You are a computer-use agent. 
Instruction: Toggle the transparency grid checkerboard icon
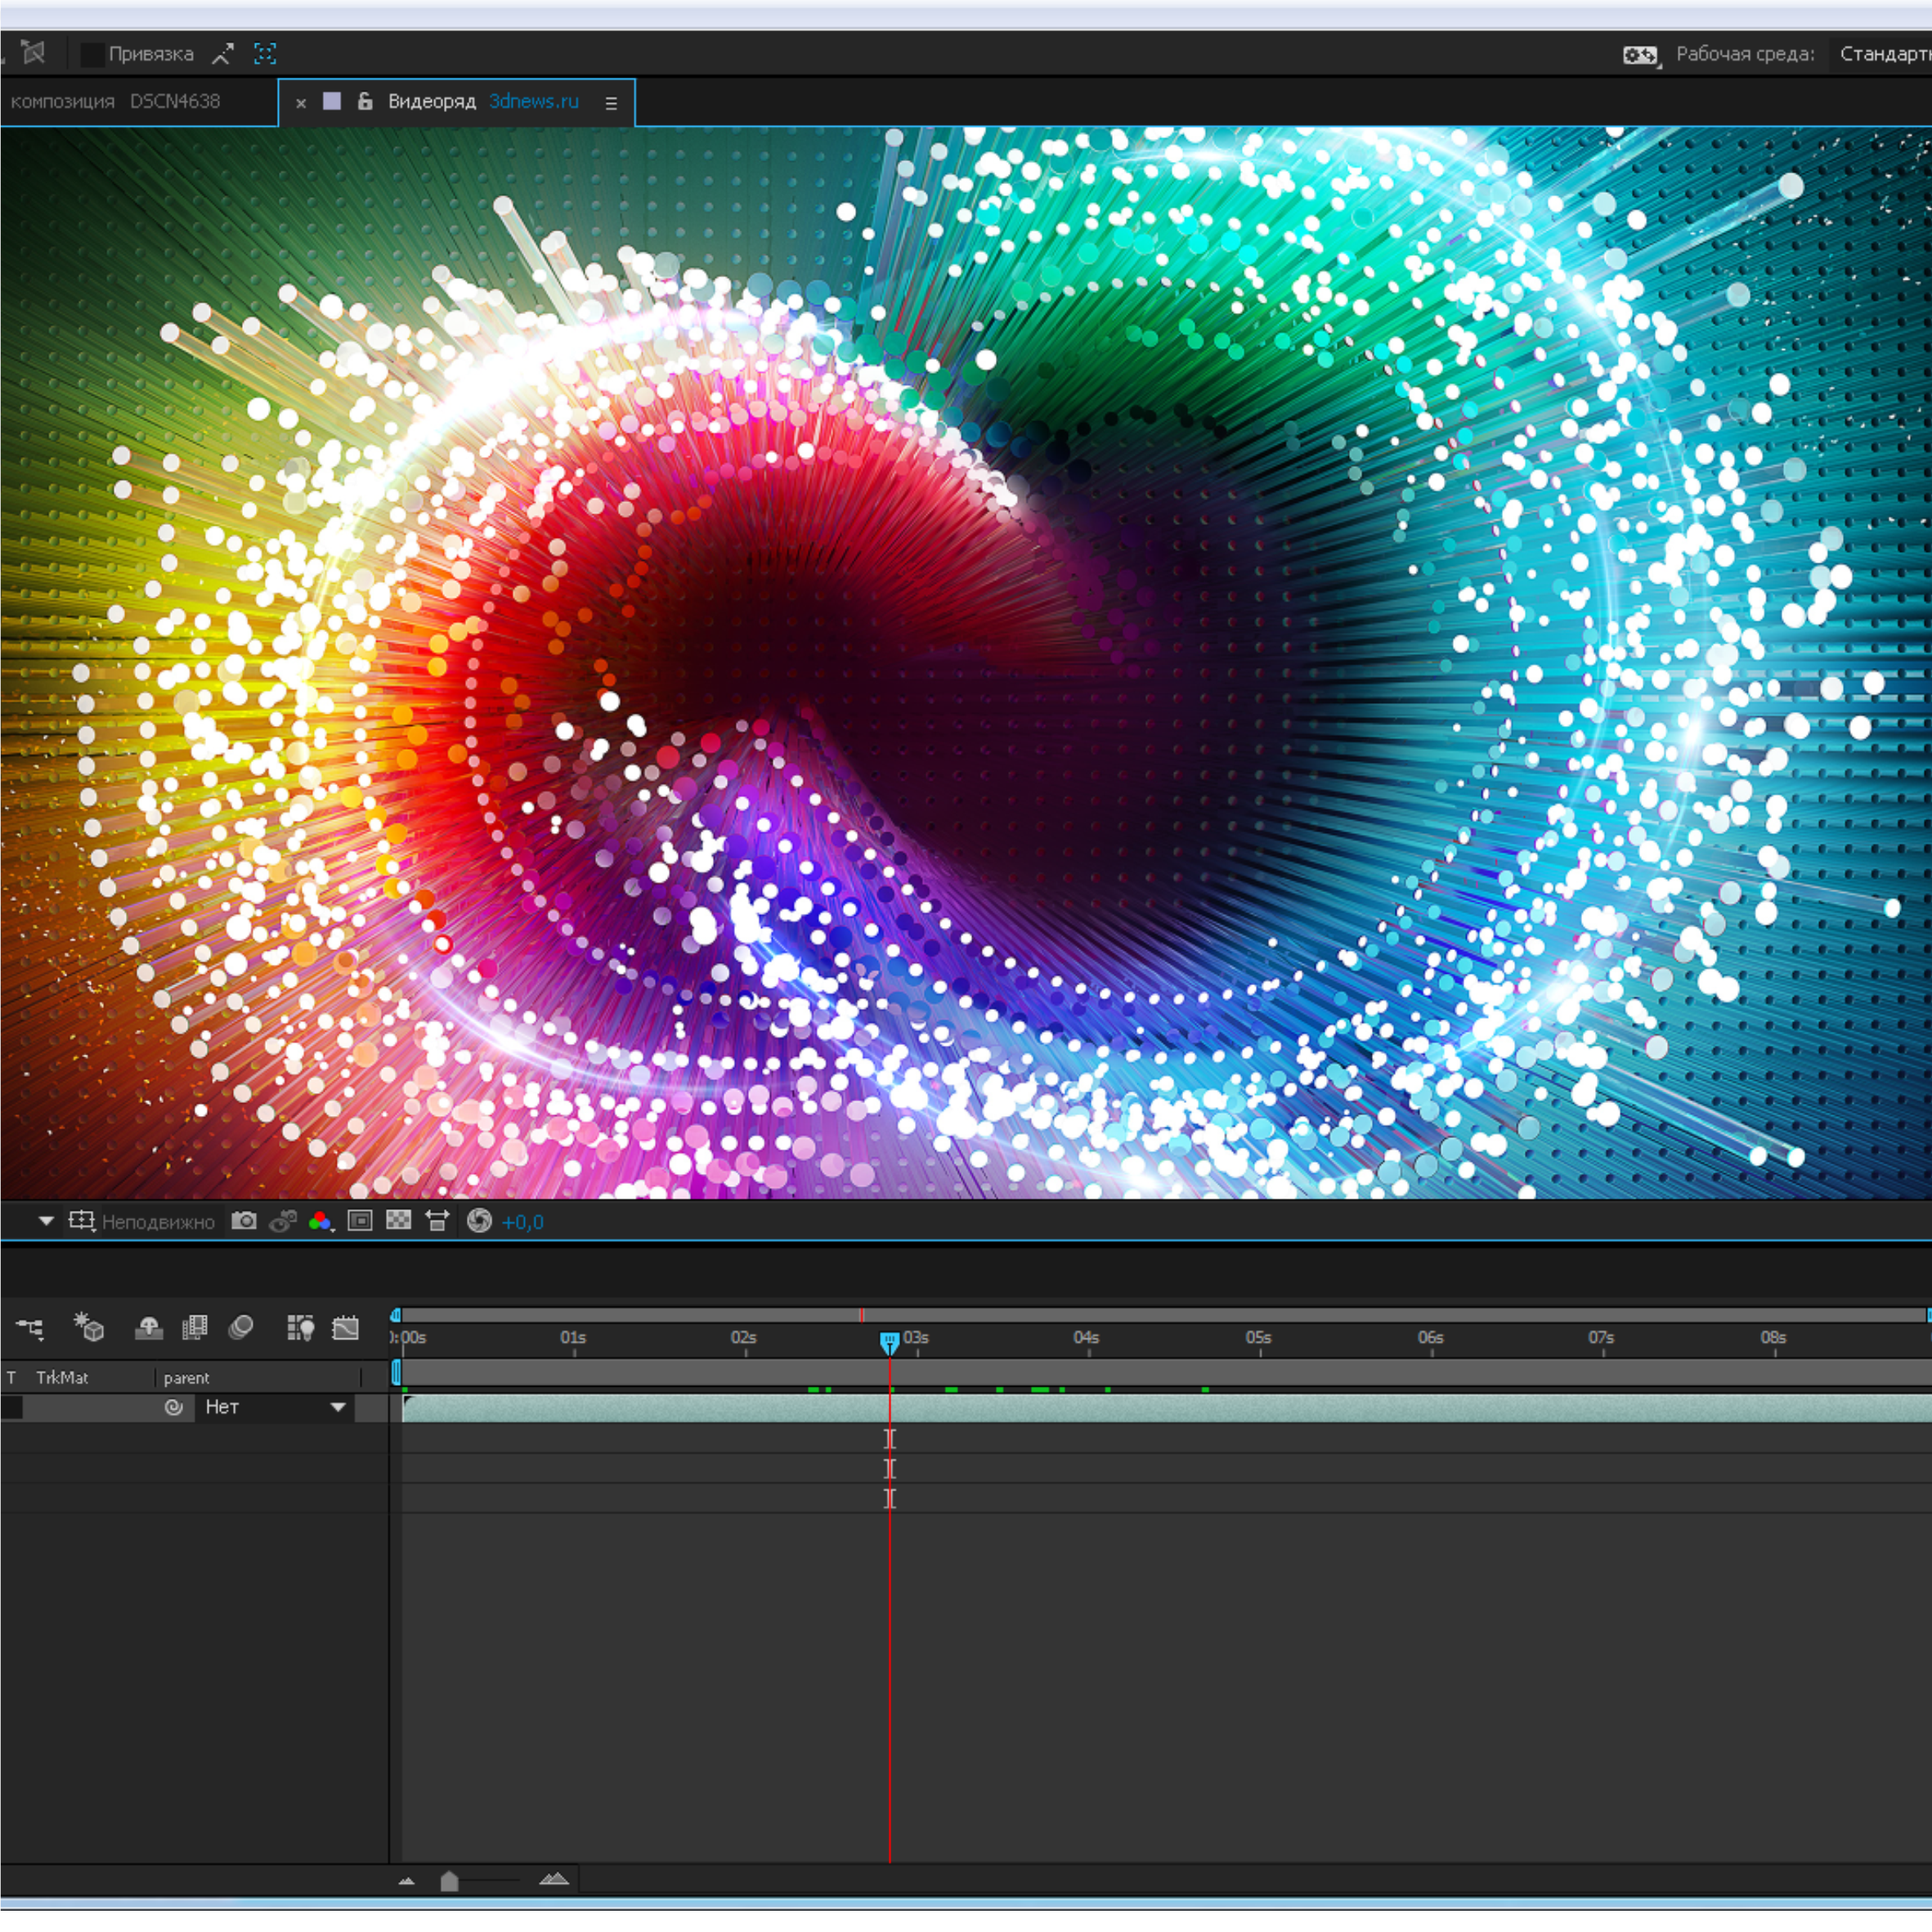click(x=399, y=1221)
